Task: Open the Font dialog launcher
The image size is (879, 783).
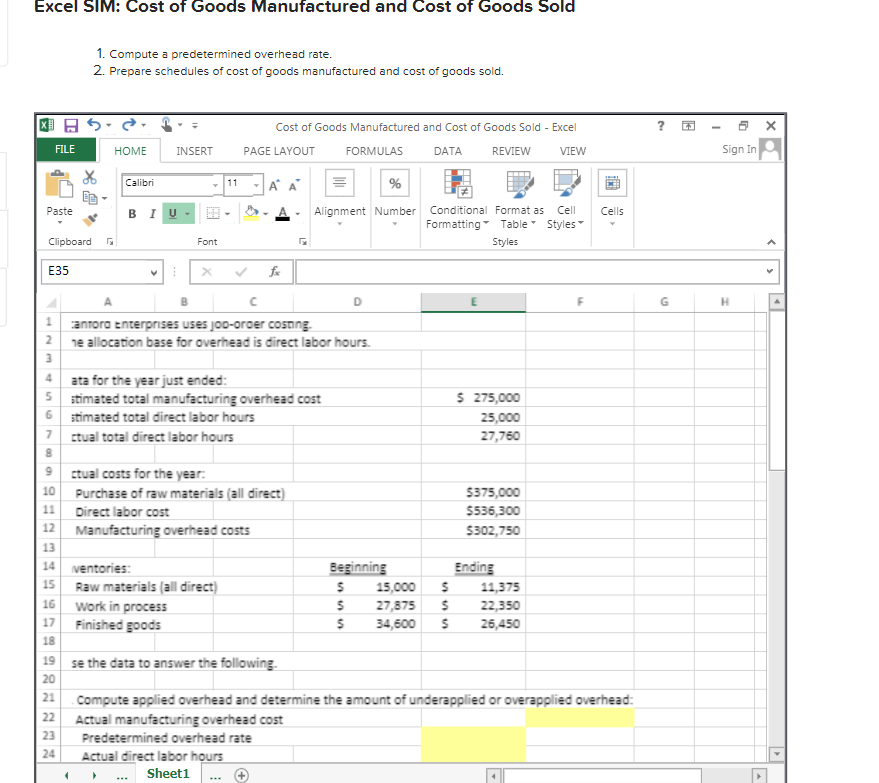Action: (x=303, y=242)
